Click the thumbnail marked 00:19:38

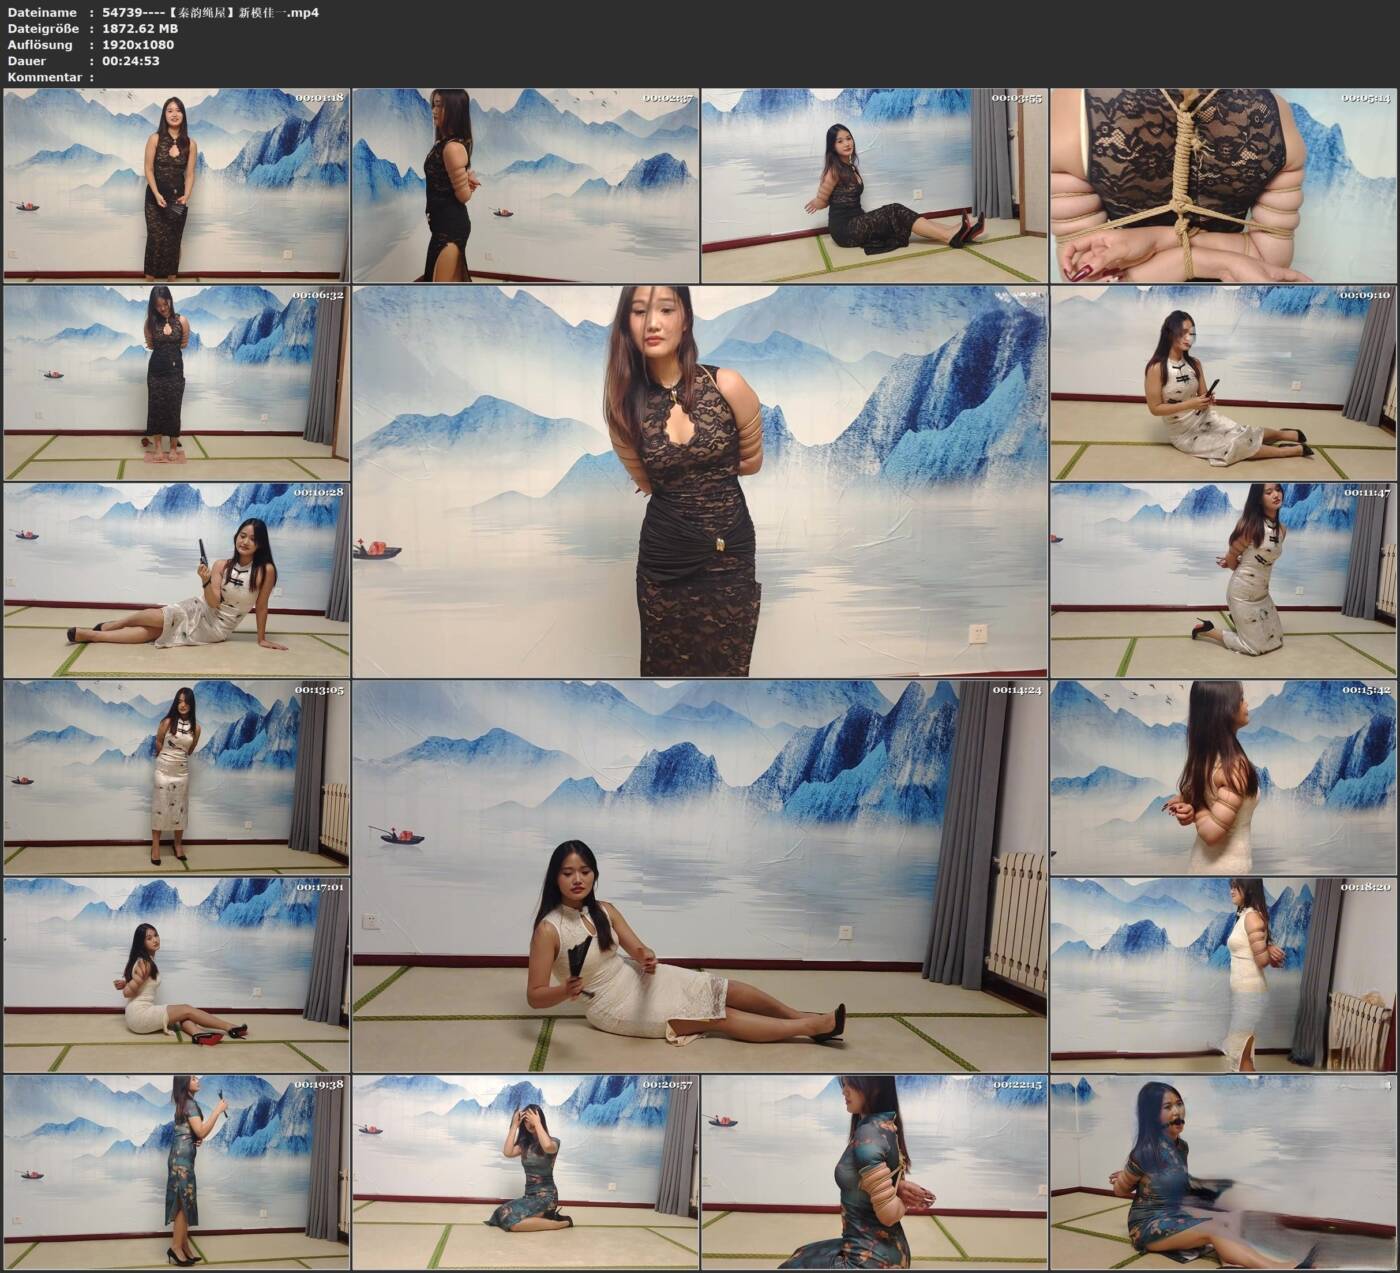(176, 1173)
